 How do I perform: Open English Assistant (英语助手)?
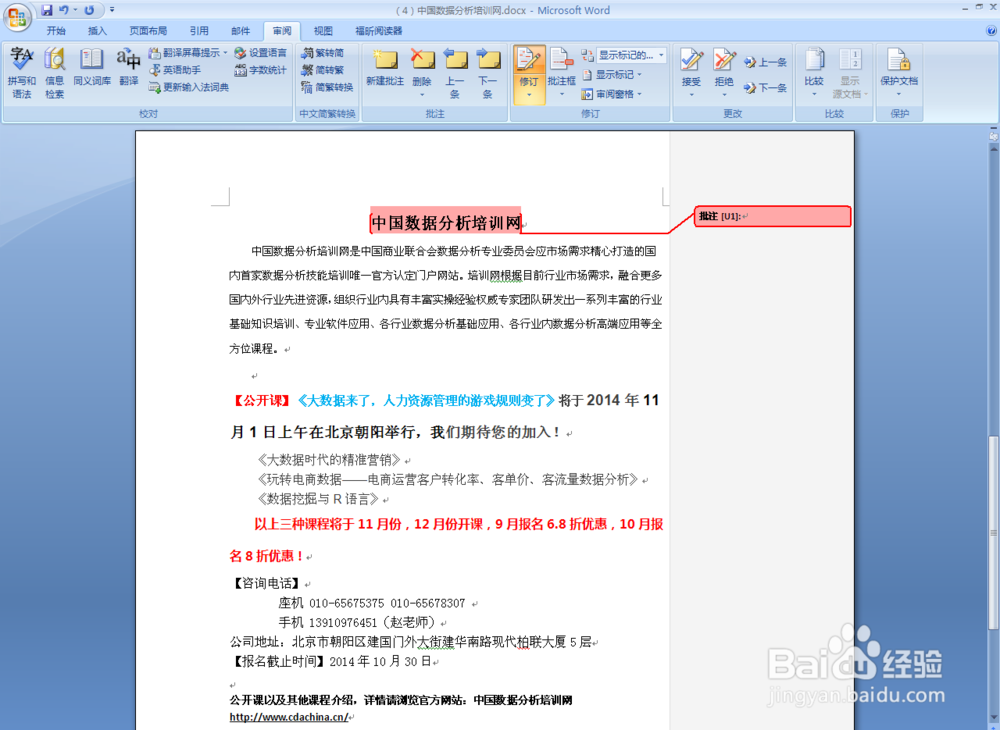[175, 69]
